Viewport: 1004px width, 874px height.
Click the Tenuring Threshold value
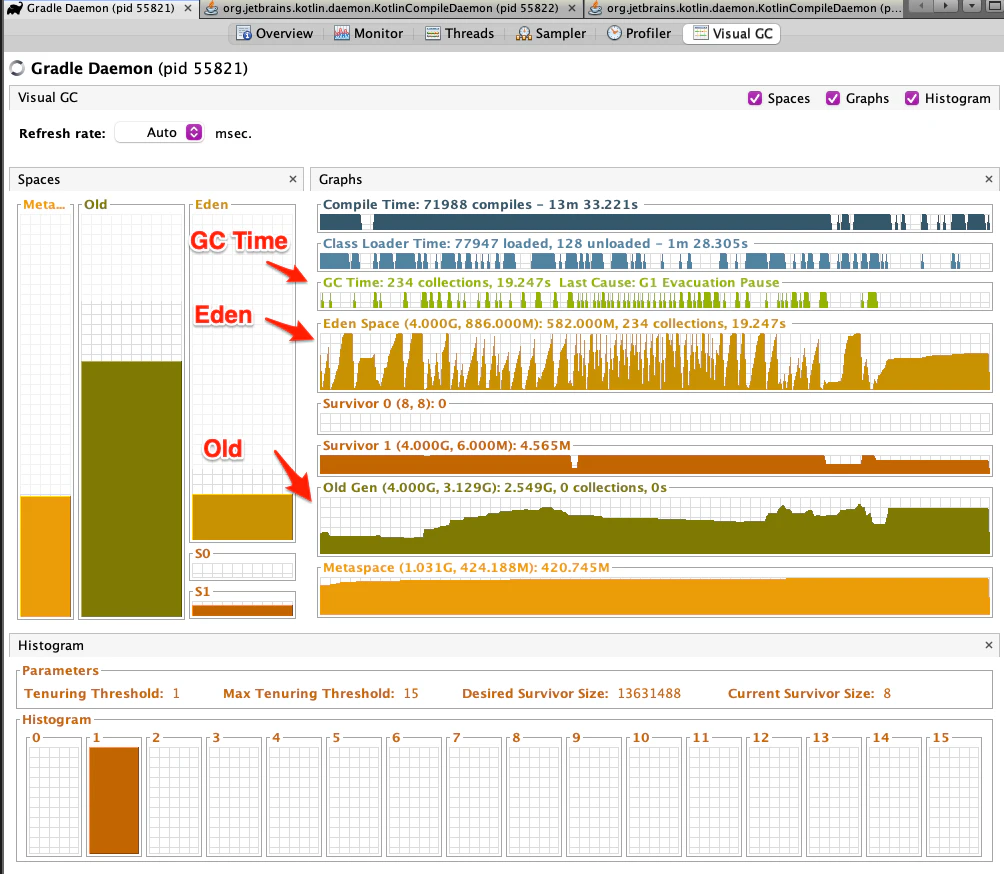click(176, 693)
